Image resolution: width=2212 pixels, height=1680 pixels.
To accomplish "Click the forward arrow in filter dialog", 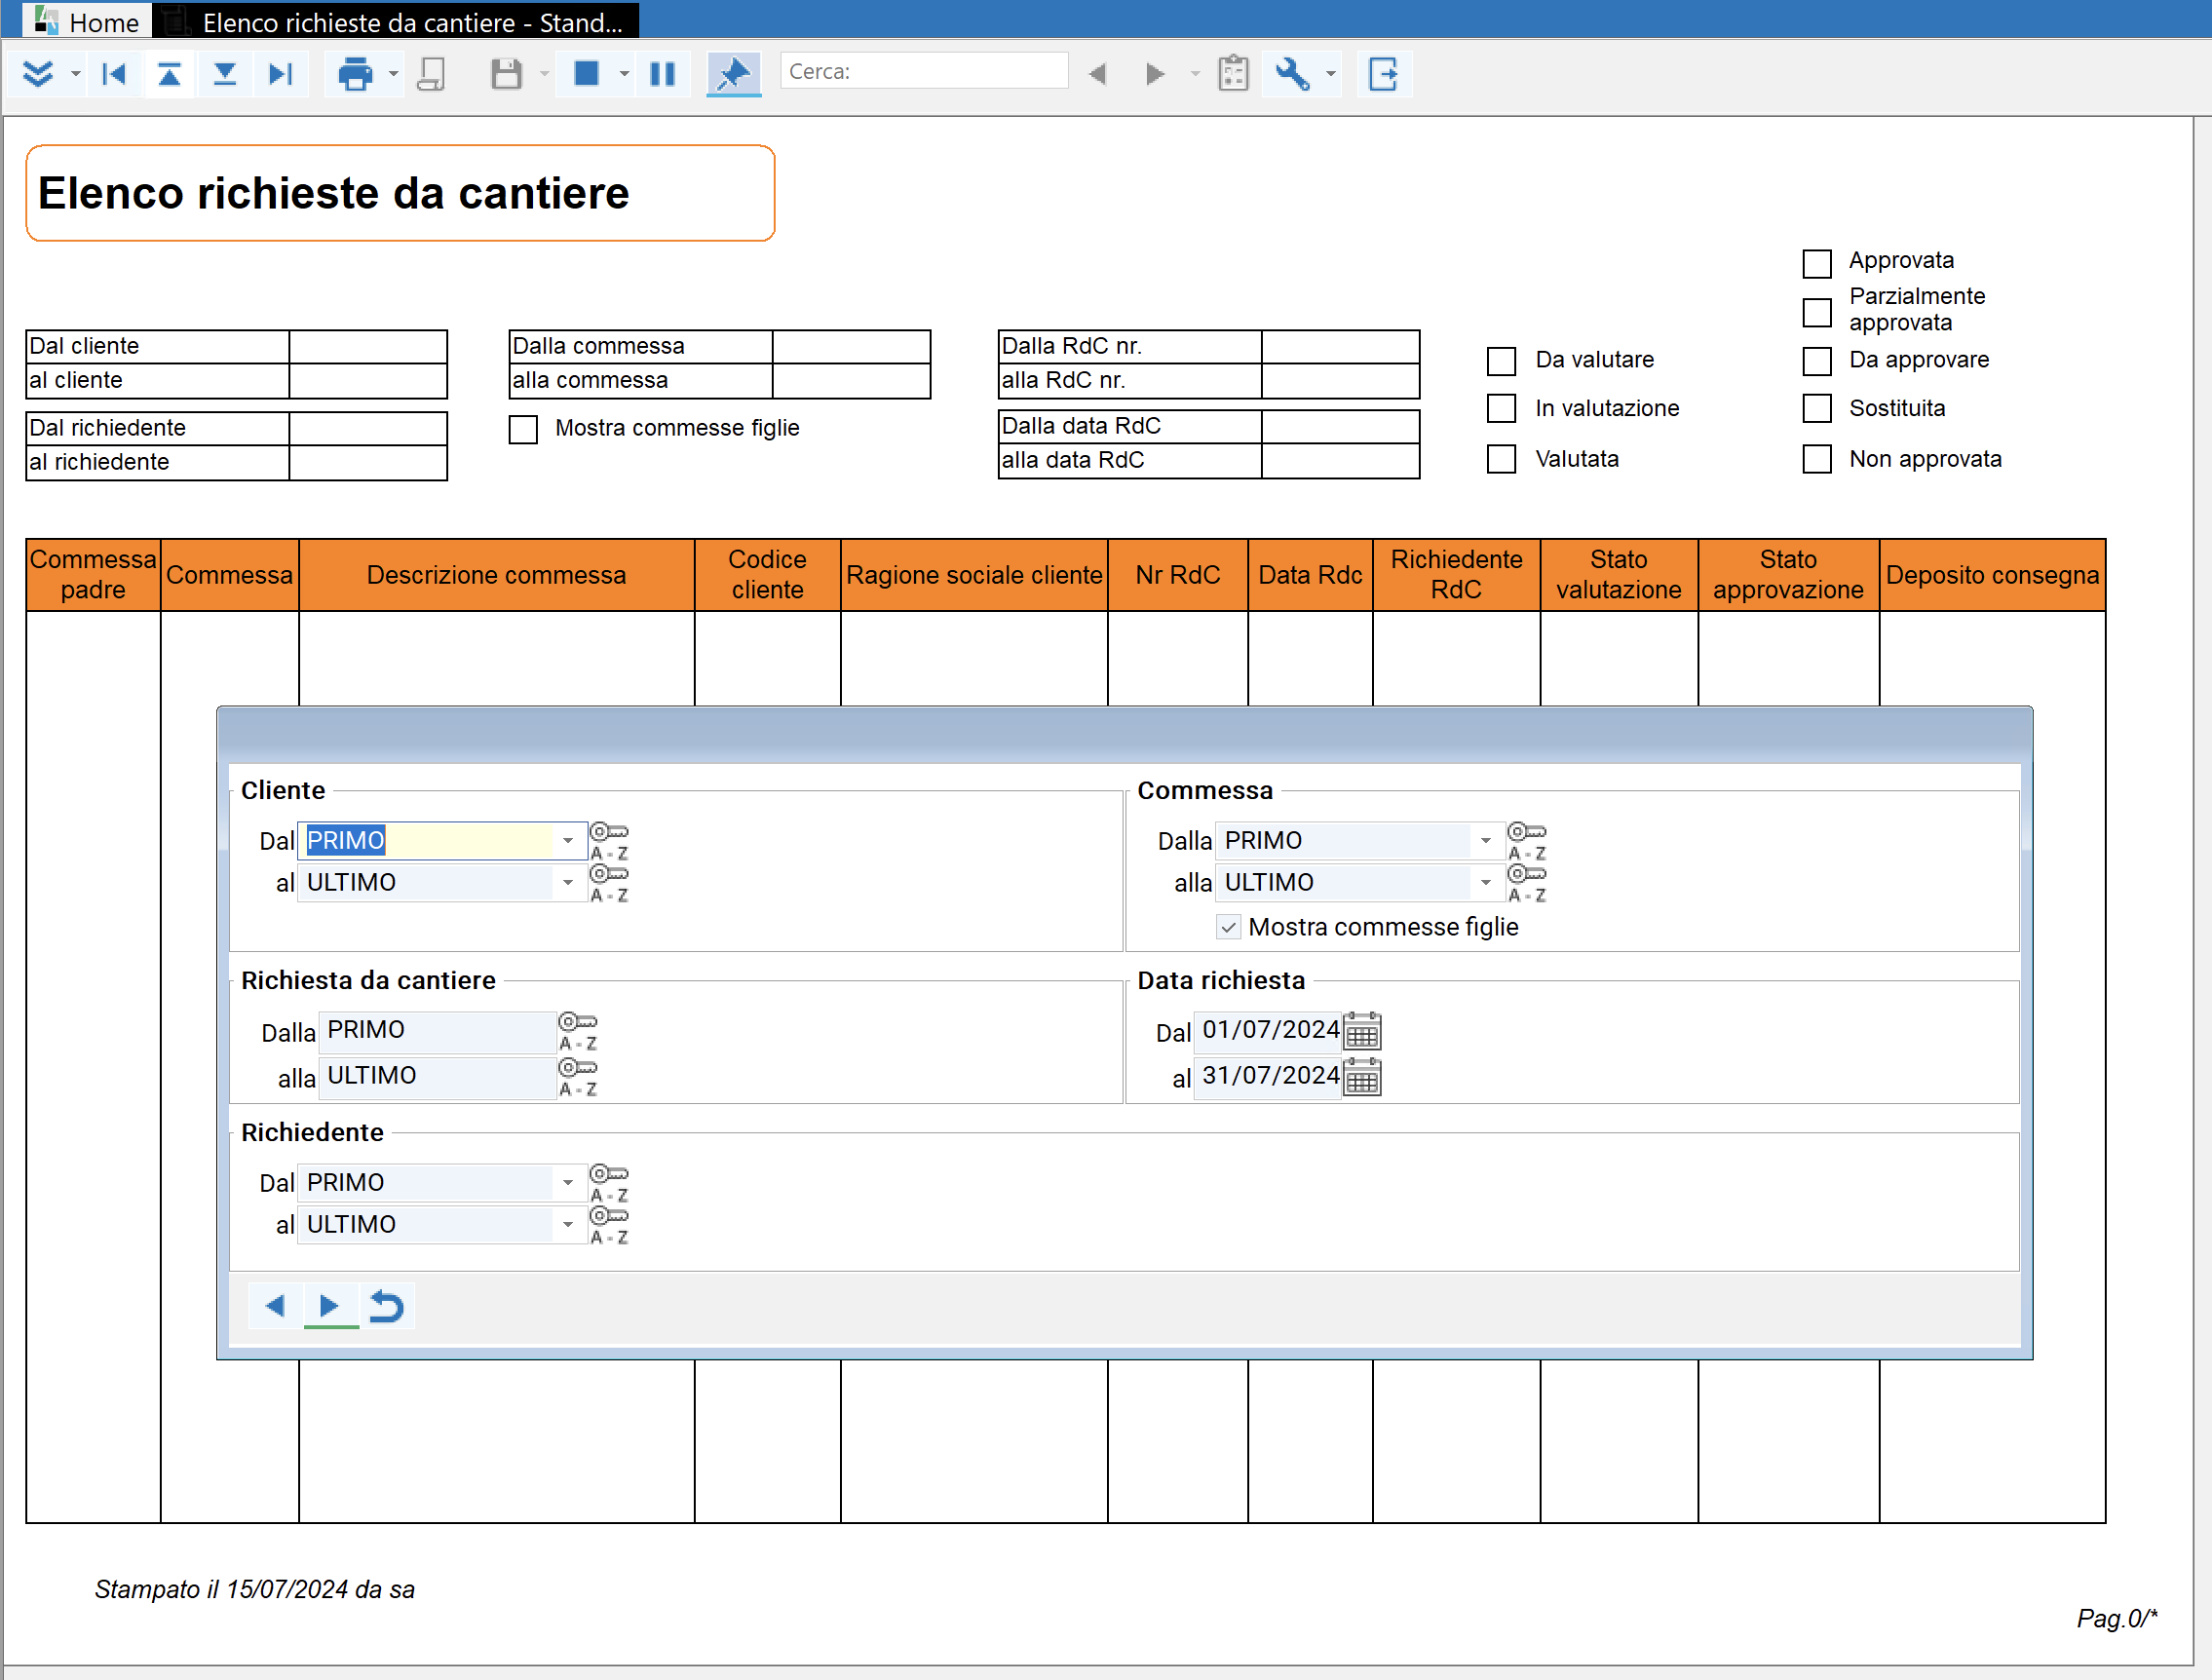I will (x=330, y=1306).
